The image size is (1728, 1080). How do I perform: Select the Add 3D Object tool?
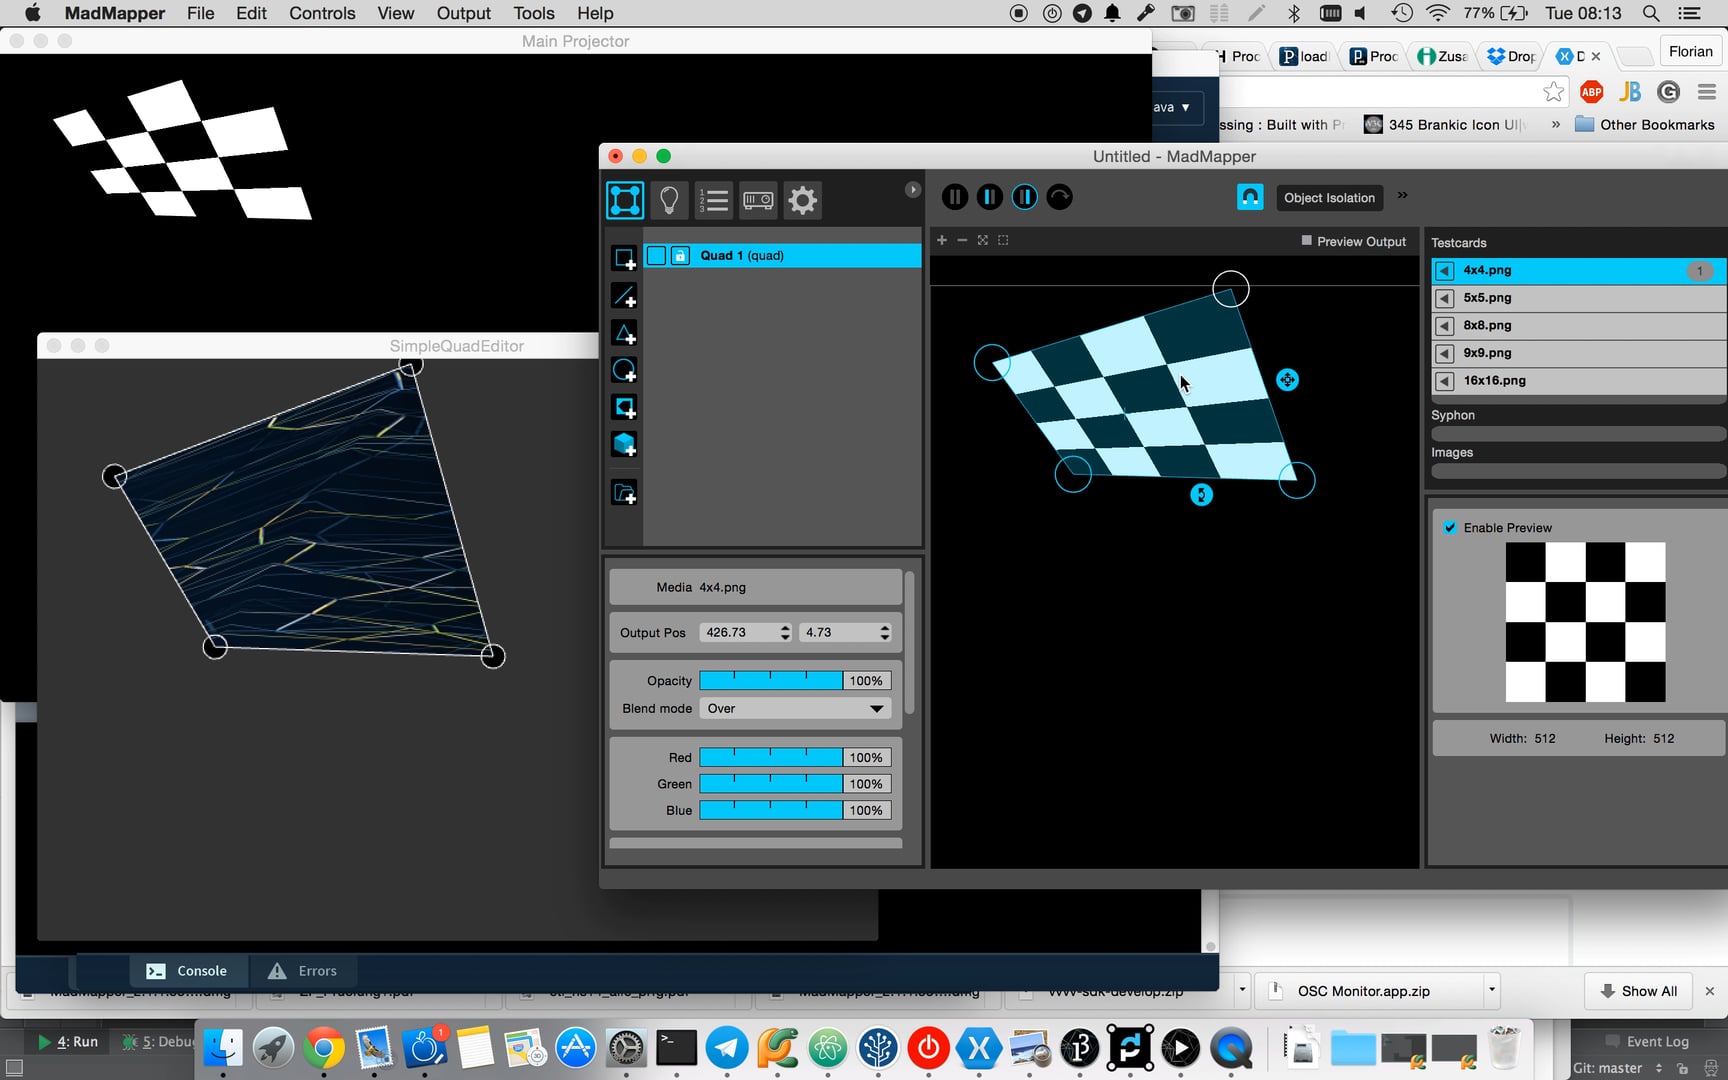coord(625,444)
